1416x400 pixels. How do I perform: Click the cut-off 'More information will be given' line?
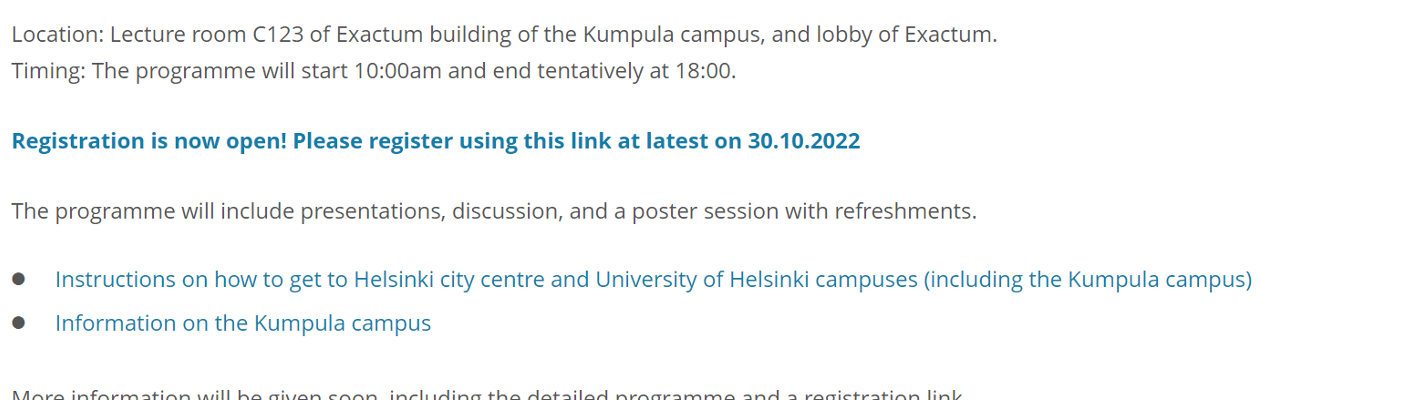point(487,394)
